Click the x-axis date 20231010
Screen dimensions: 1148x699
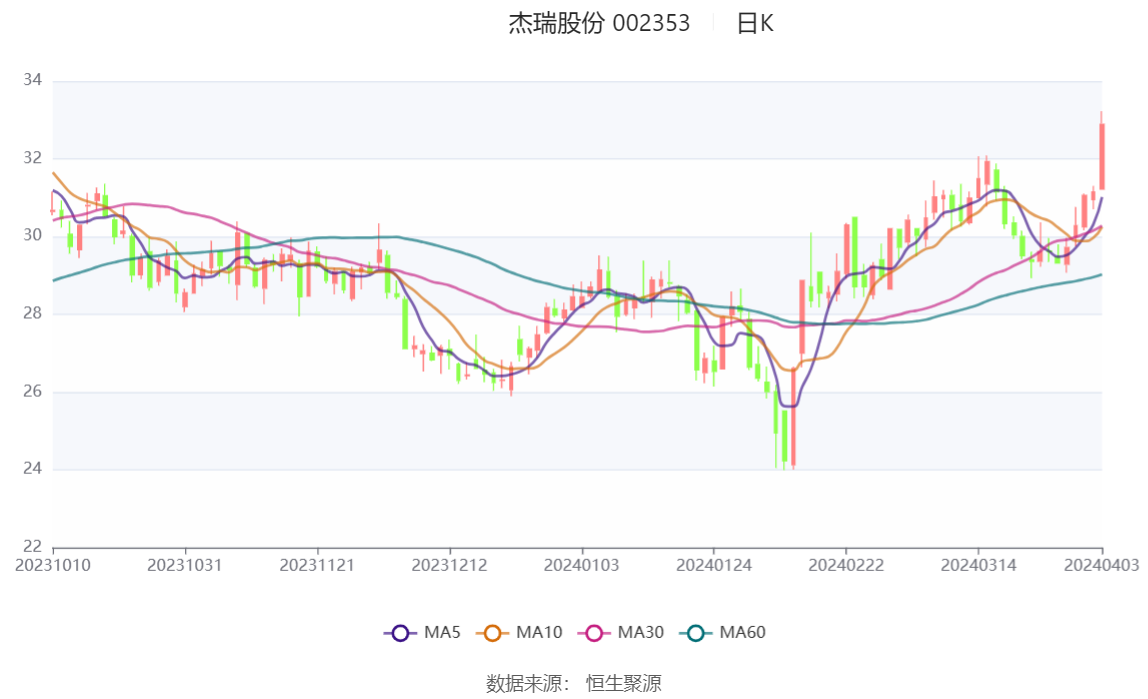pos(53,565)
